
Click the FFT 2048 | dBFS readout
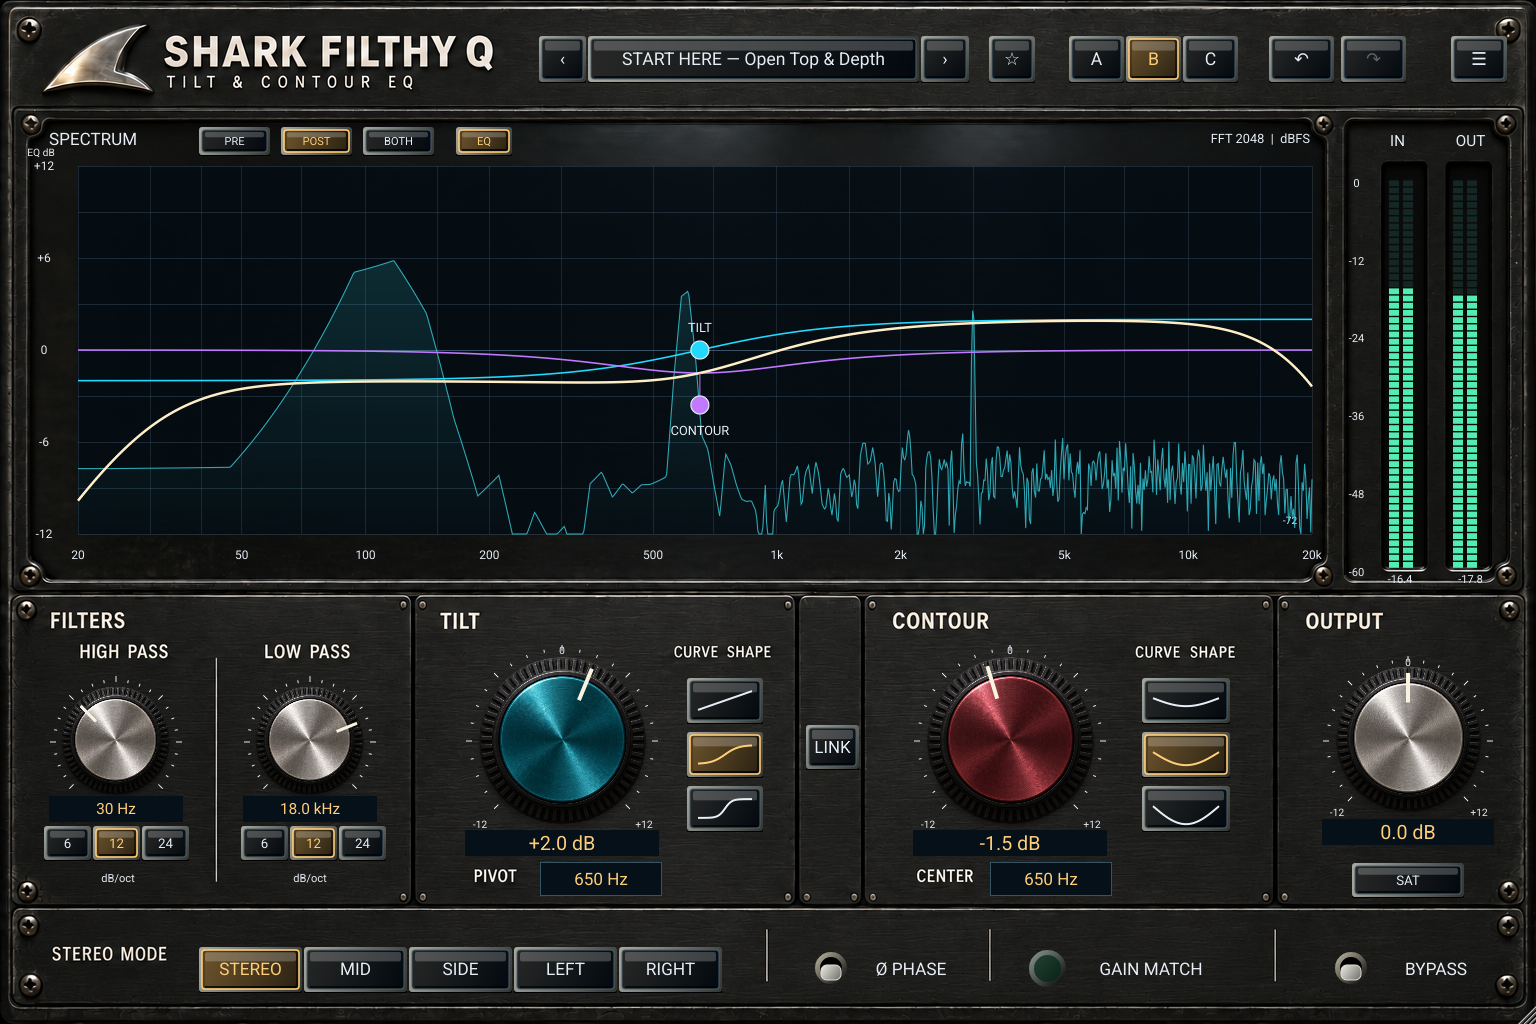pos(1260,139)
